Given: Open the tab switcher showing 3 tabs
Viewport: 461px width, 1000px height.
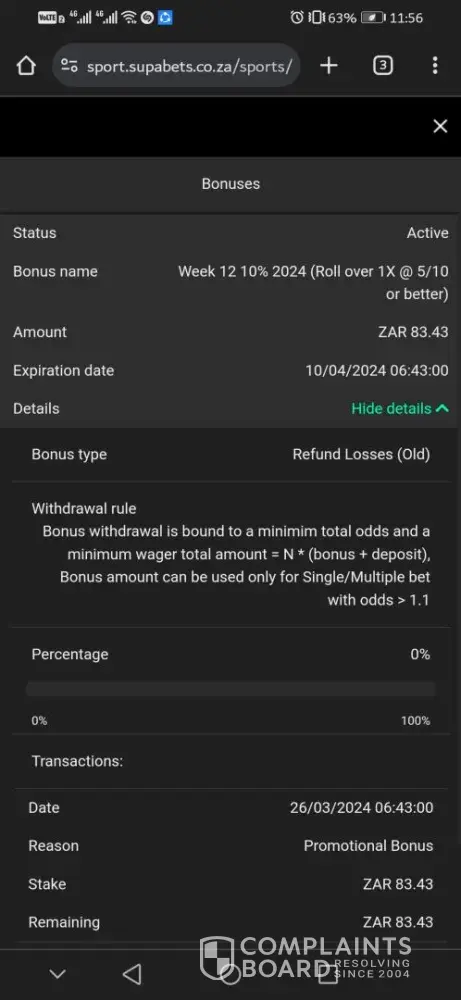Looking at the screenshot, I should coord(383,65).
